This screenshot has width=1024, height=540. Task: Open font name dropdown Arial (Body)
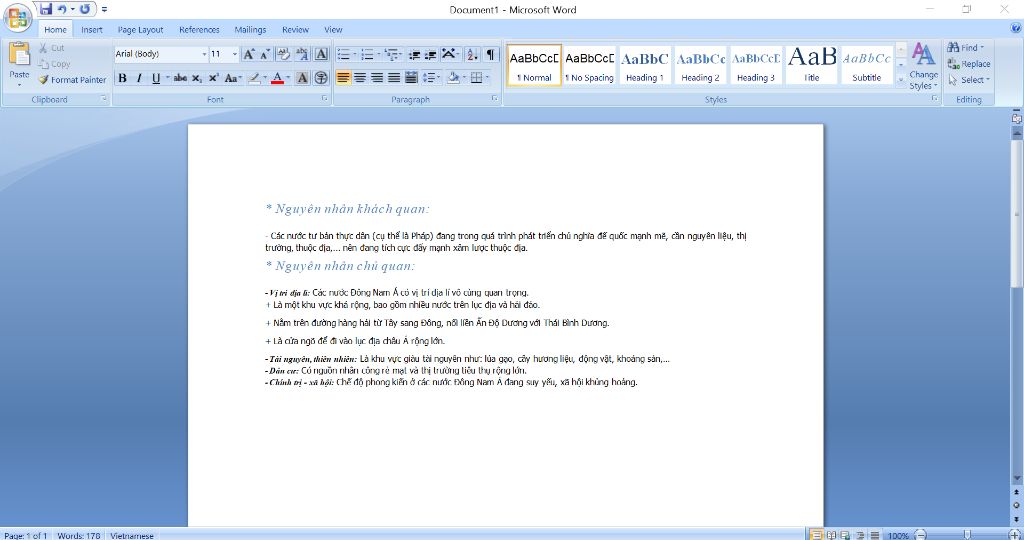click(x=204, y=54)
